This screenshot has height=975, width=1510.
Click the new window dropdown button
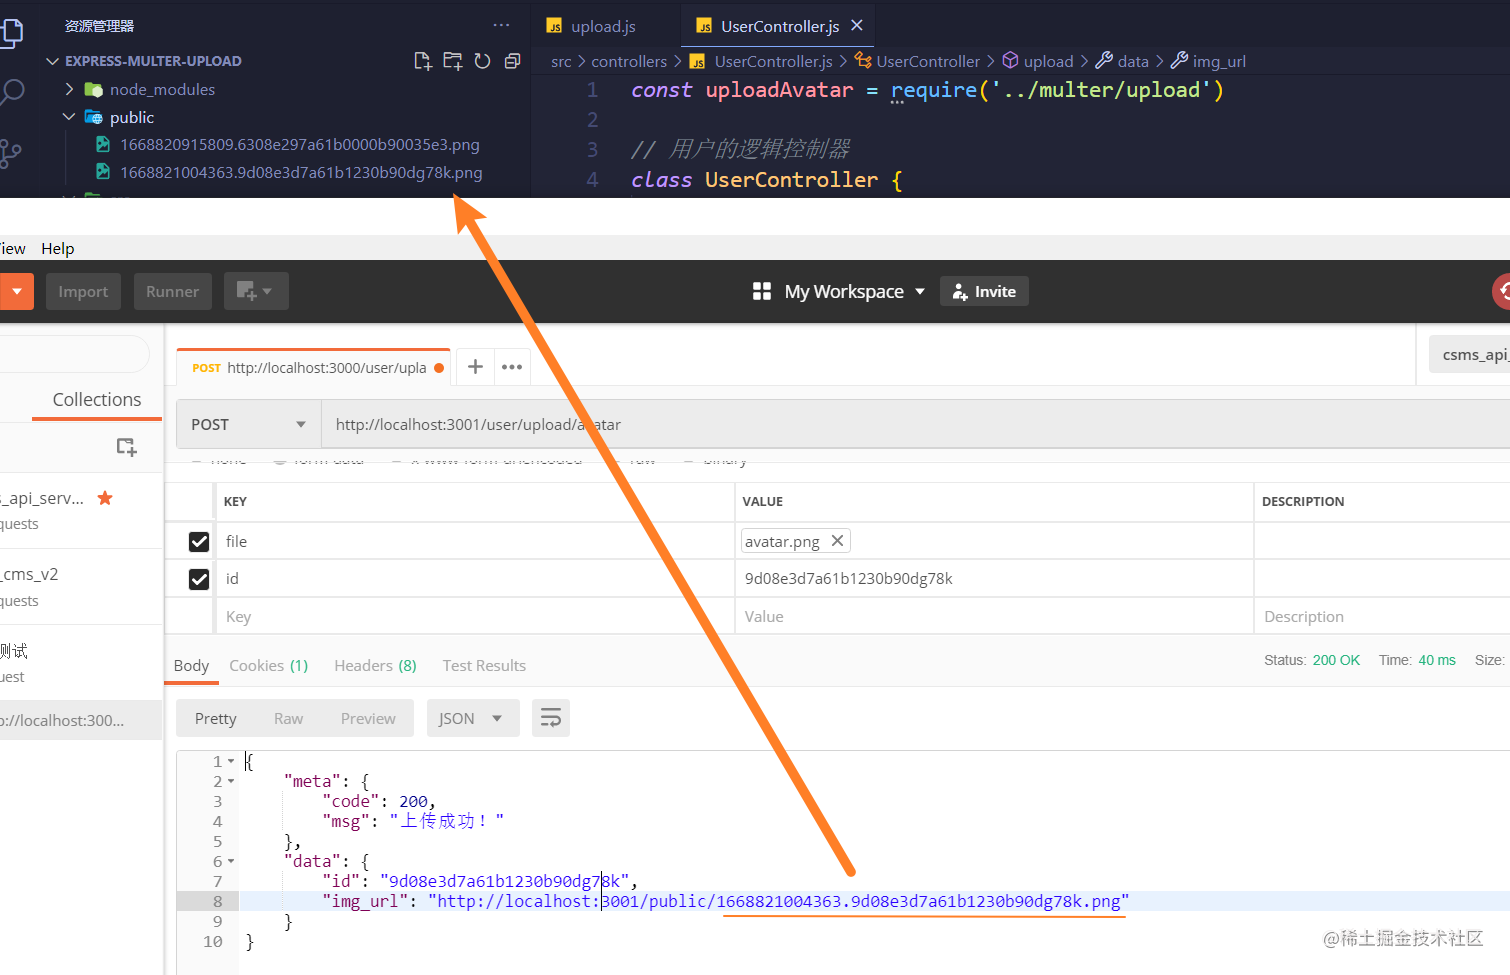[256, 291]
